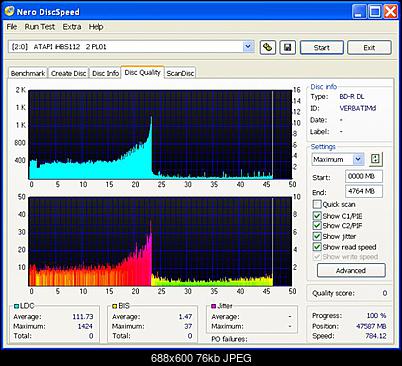Click the Jitter magenta legend swatch
The image size is (402, 366).
[214, 306]
